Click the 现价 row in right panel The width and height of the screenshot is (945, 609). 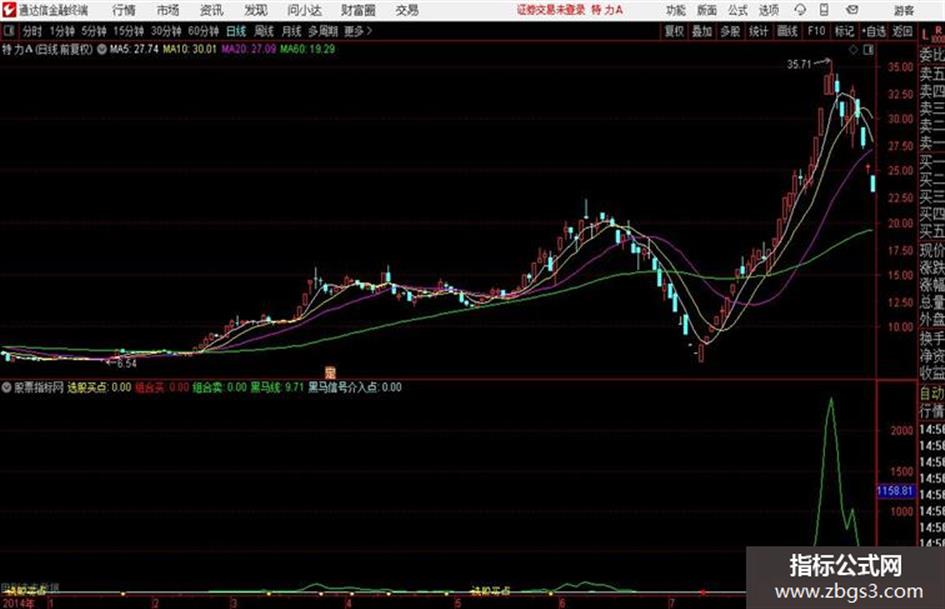[932, 250]
